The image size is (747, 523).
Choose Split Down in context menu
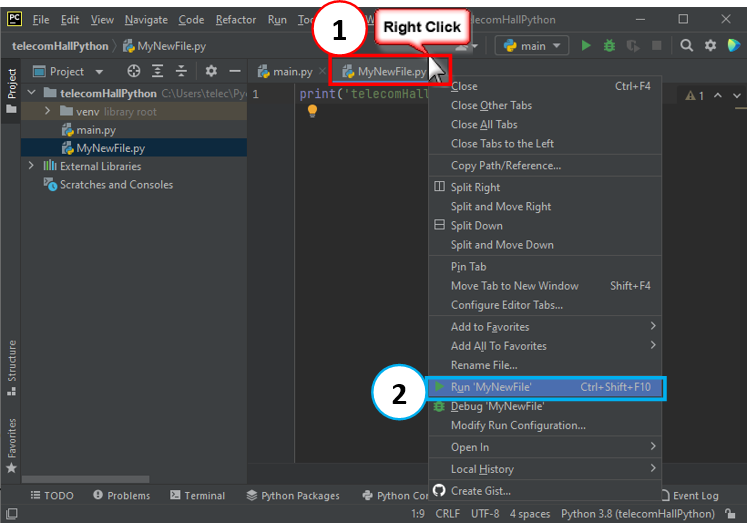(545, 225)
